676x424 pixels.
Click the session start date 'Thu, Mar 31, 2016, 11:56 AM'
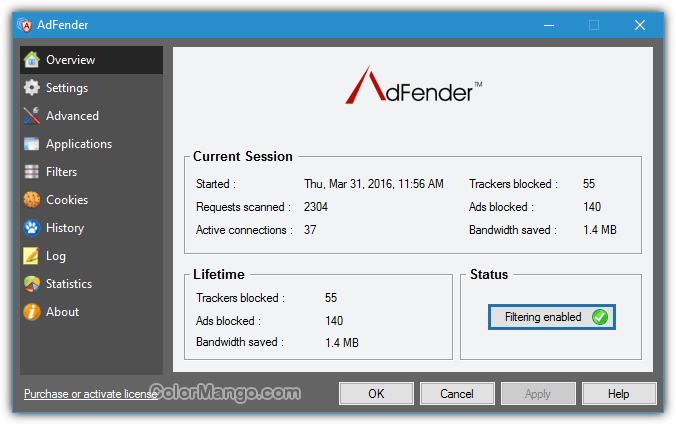pyautogui.click(x=374, y=184)
